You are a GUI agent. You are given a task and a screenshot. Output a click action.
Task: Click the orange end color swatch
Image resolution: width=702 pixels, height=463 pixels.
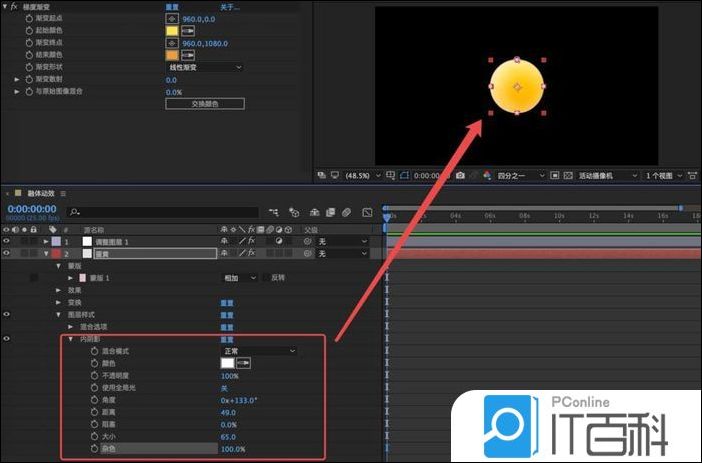coord(172,55)
